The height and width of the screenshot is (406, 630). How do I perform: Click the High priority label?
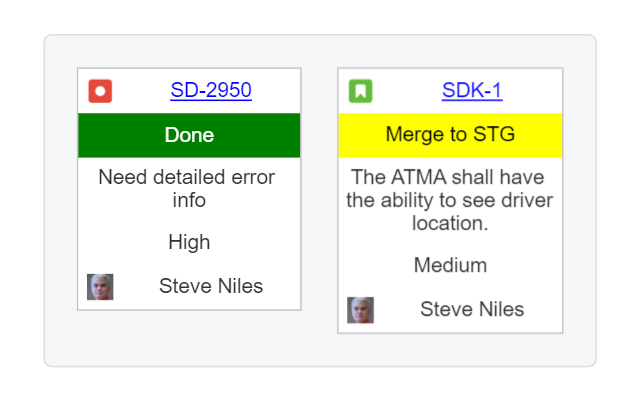point(189,242)
